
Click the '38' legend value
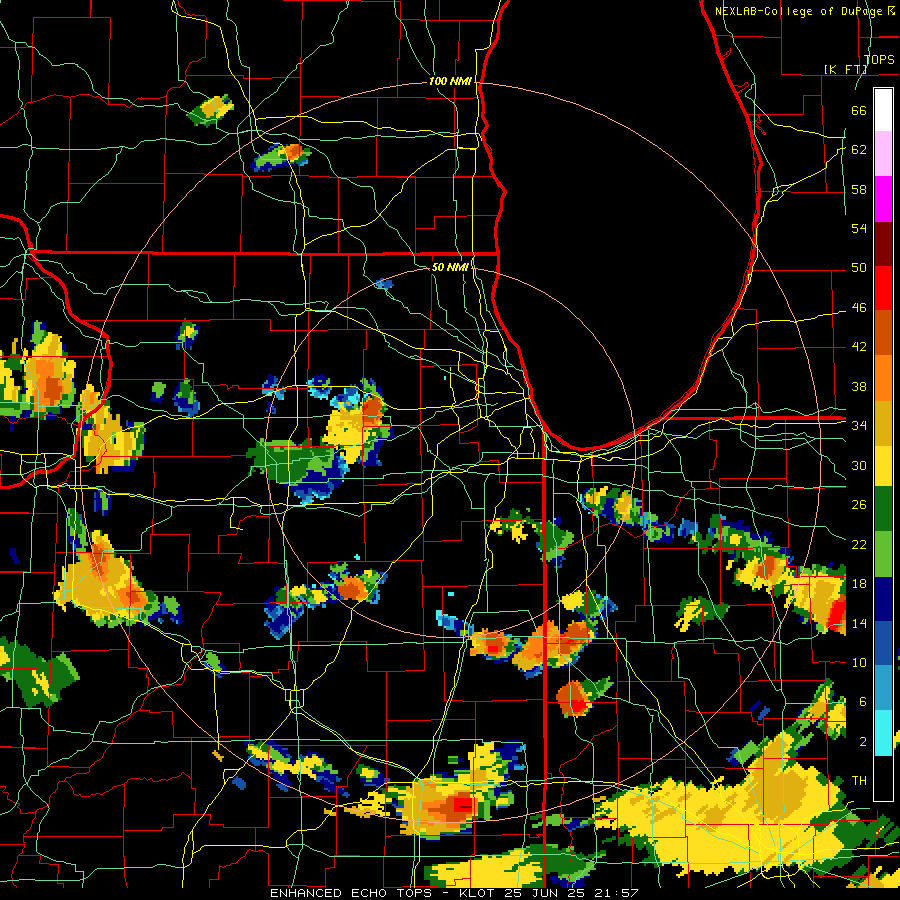859,386
